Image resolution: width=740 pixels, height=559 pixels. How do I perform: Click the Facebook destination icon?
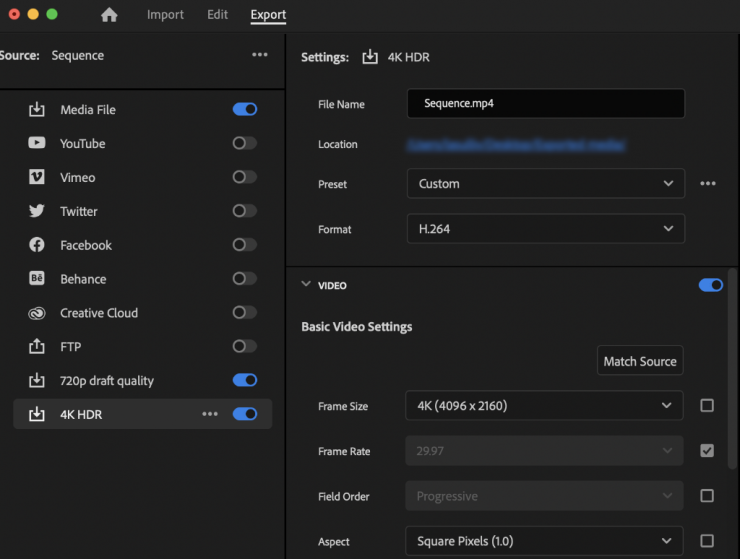click(x=37, y=245)
